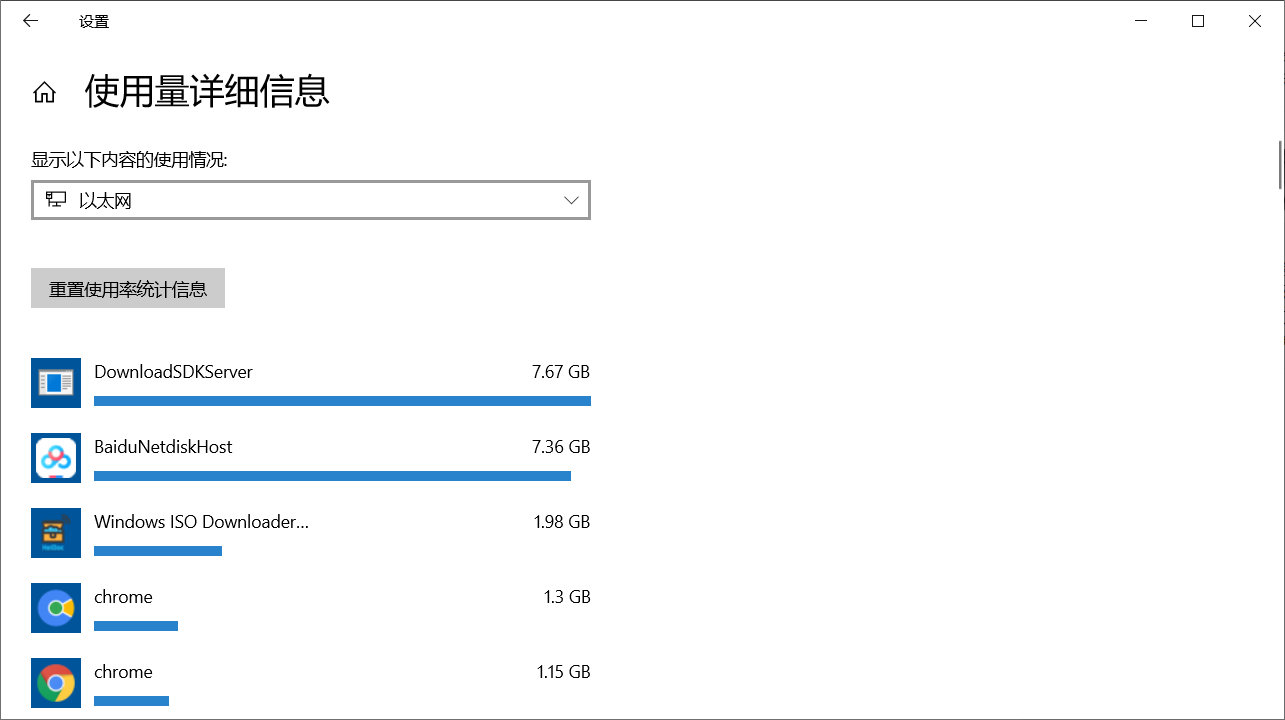Click the 1.98 GB usage label
The width and height of the screenshot is (1285, 720).
click(562, 521)
